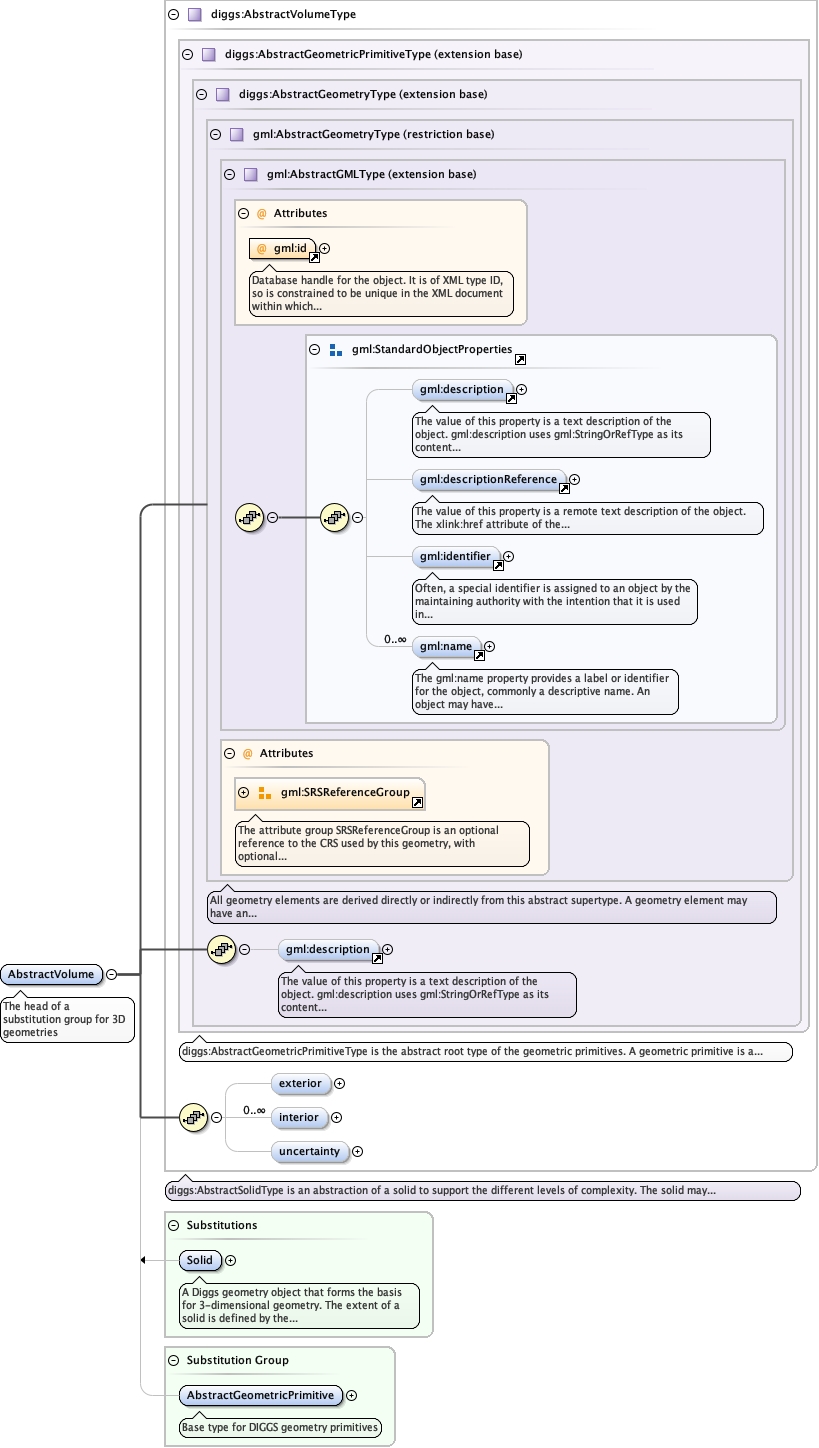Expand the gml:SRSReferenceGroup attribute group

coord(243,792)
